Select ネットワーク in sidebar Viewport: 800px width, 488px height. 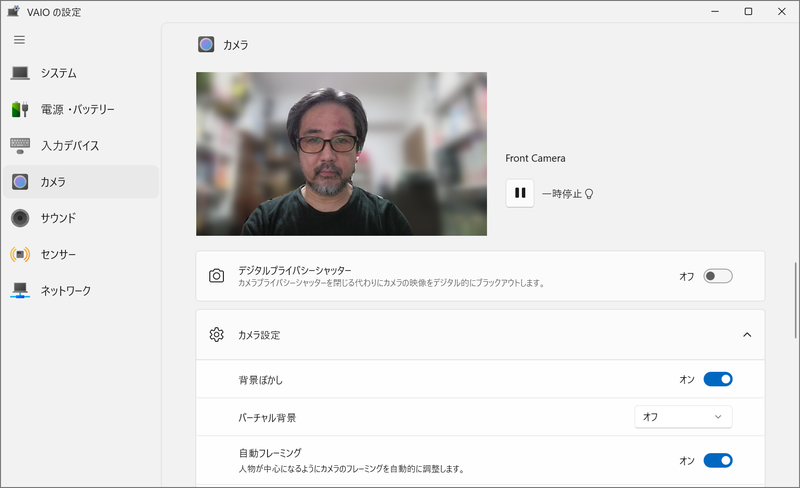[x=81, y=290]
